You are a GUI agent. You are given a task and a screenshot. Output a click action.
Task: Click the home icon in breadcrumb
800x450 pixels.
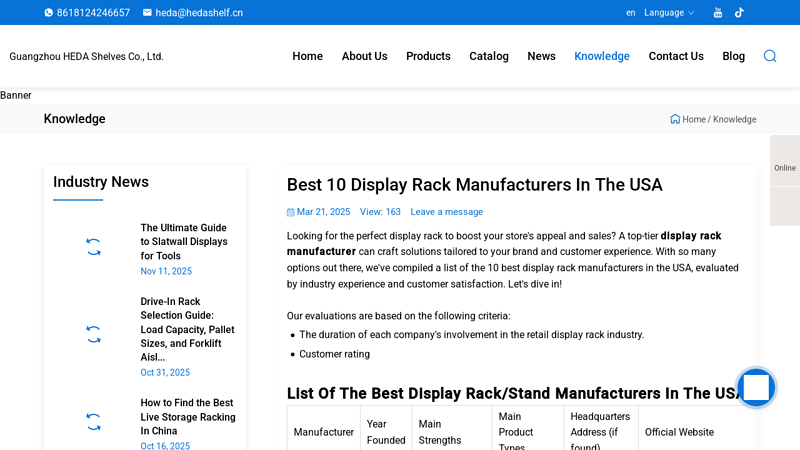[675, 119]
